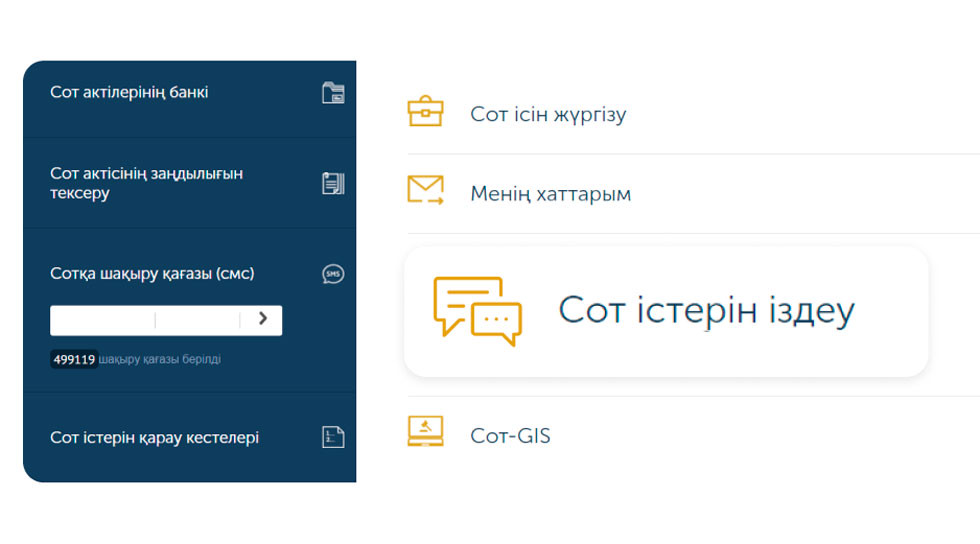Go to Менің хаттарым
Image resolution: width=980 pixels, height=544 pixels.
pos(550,194)
